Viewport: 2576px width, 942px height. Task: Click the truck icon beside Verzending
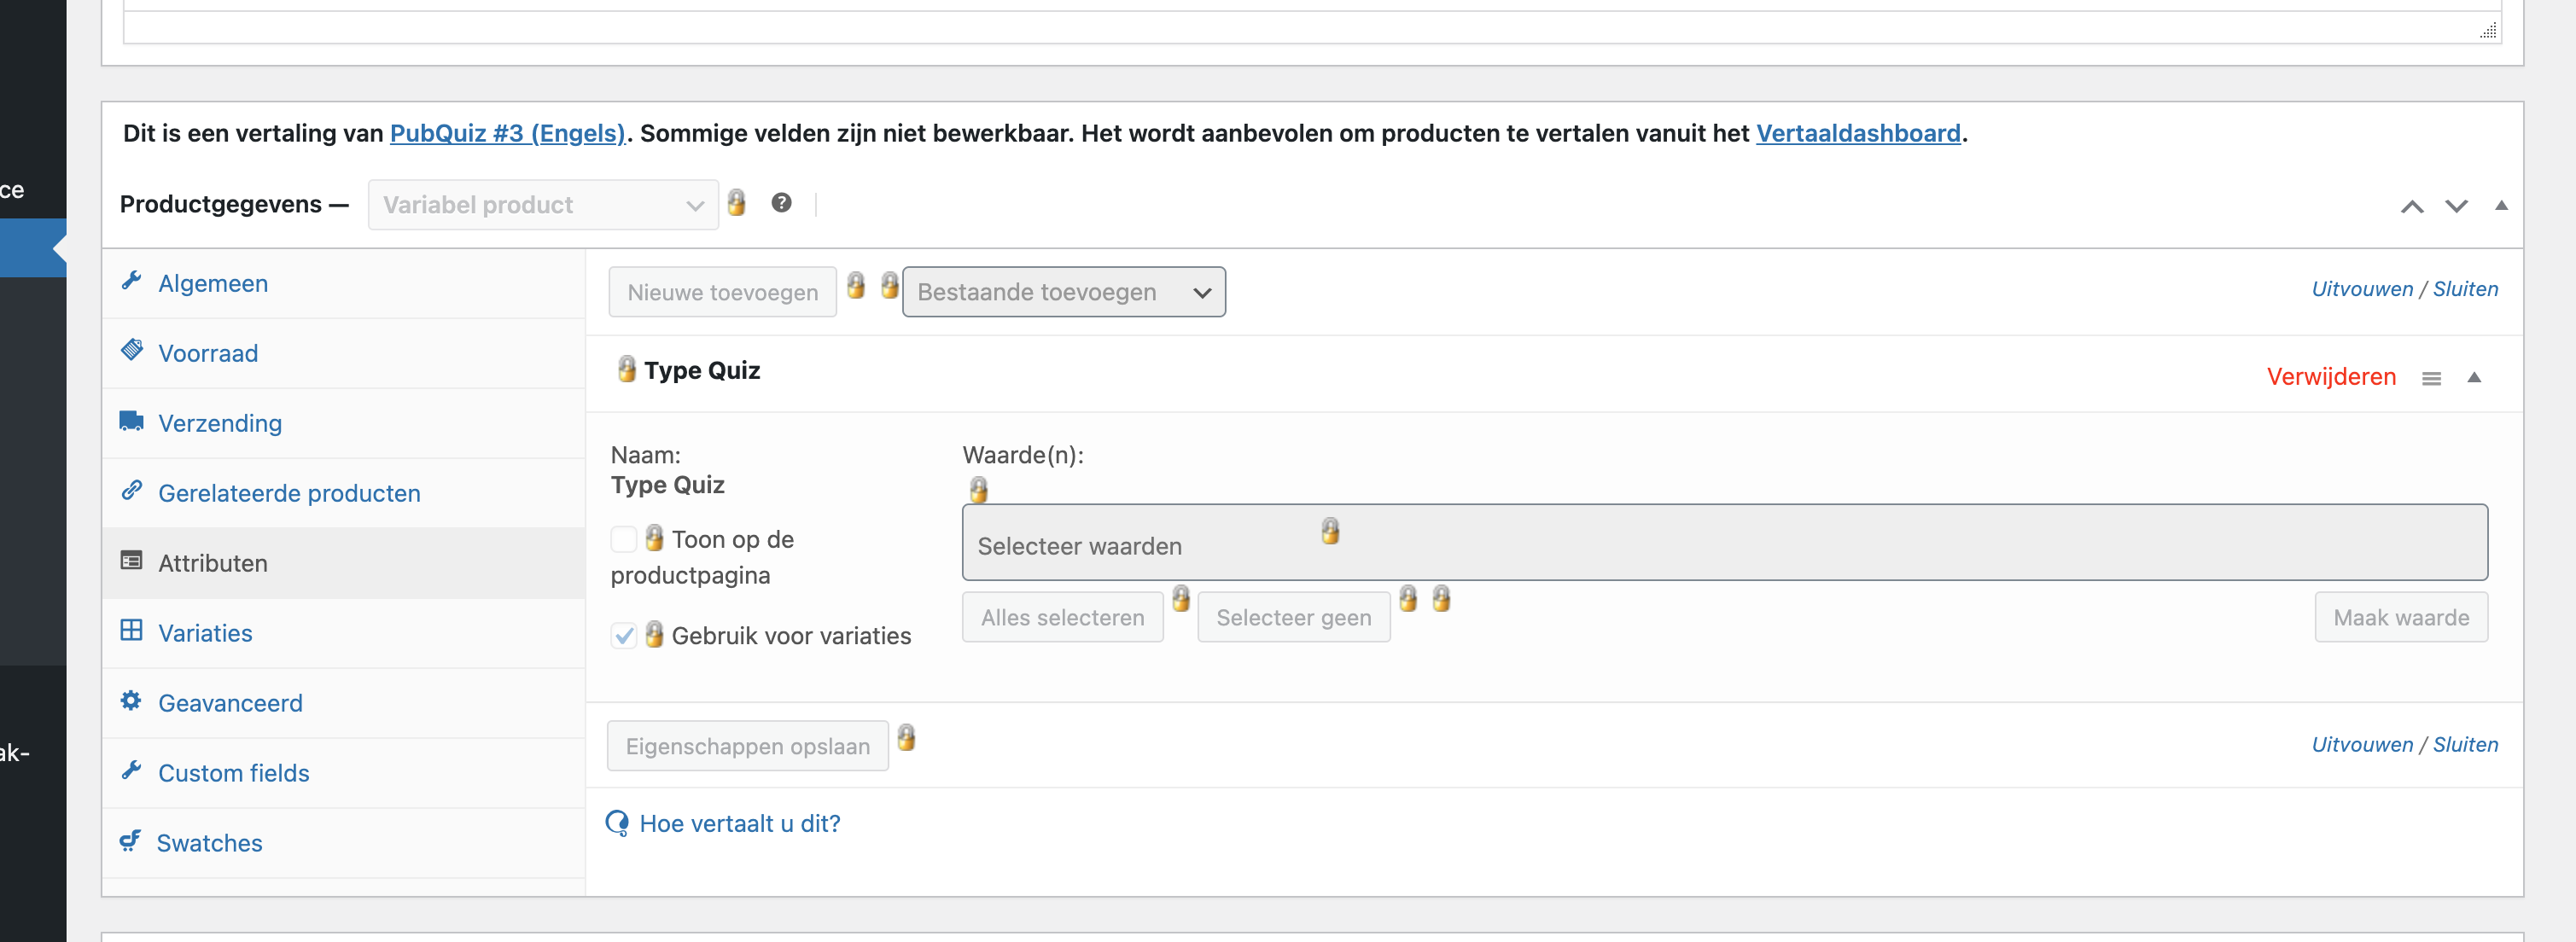pyautogui.click(x=131, y=420)
